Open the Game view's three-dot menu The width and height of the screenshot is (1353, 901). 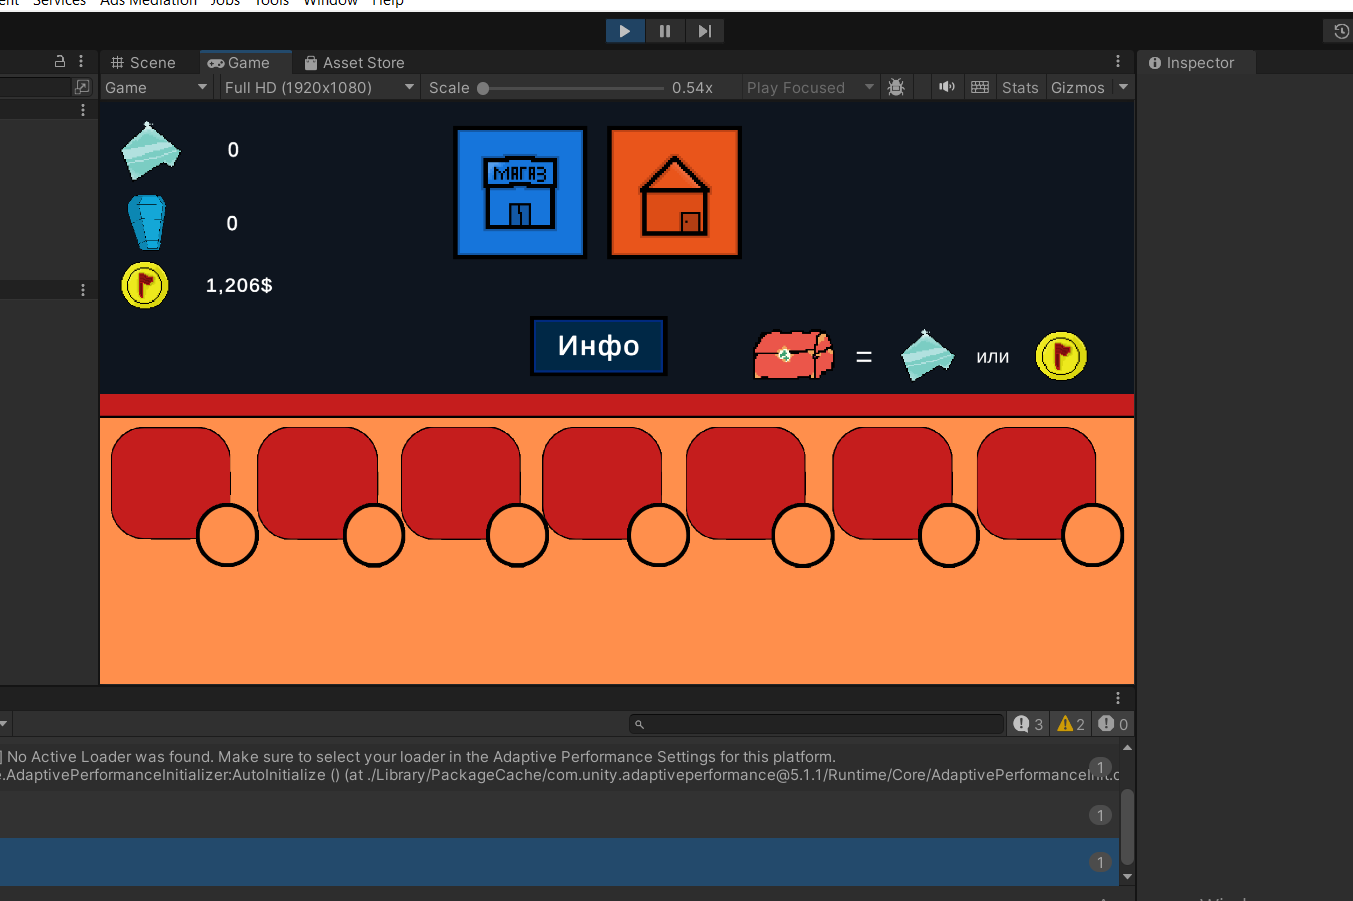[1118, 62]
